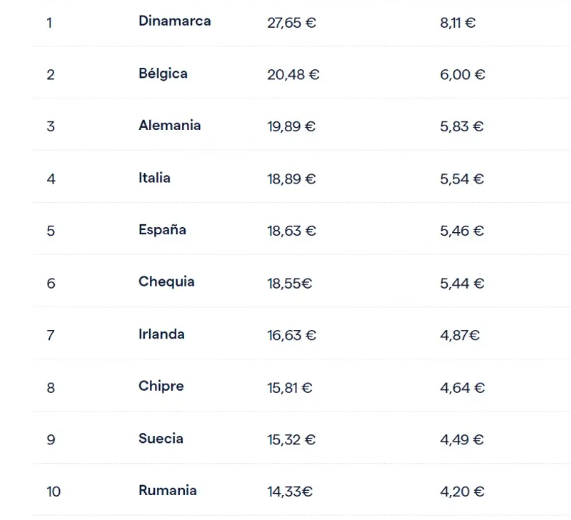The height and width of the screenshot is (520, 571).
Task: Click the 4,87€ value for Irlanda
Action: 460,335
